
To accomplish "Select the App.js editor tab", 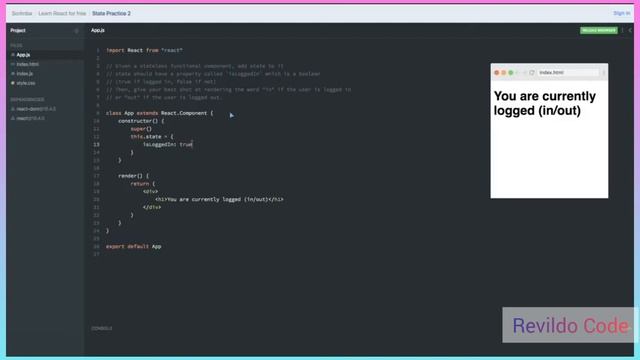I will click(x=98, y=30).
